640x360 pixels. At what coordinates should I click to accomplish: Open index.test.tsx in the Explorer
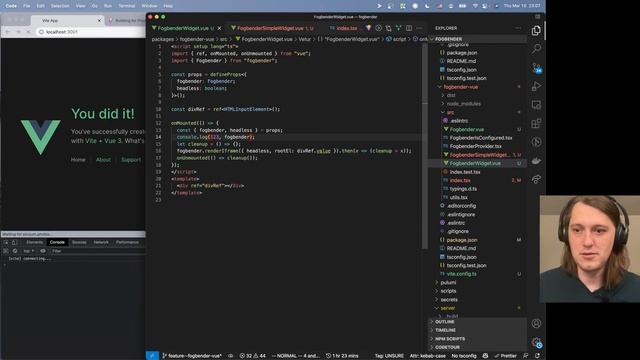pyautogui.click(x=465, y=172)
